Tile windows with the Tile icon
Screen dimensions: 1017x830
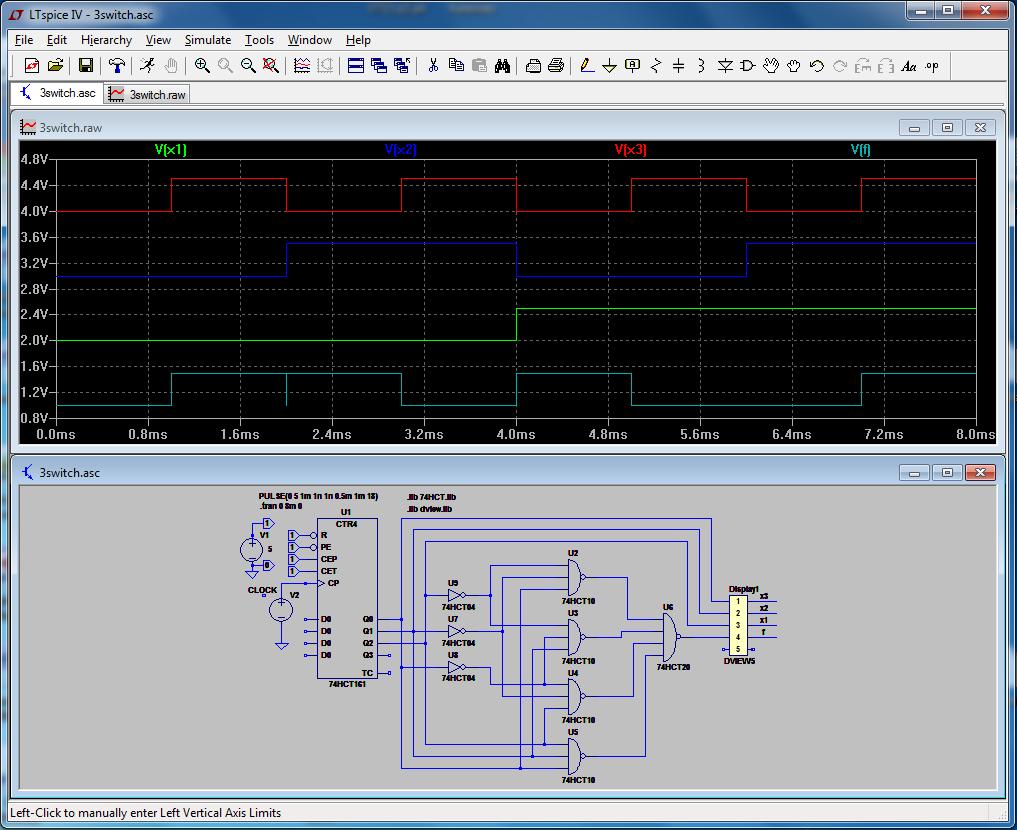(355, 65)
